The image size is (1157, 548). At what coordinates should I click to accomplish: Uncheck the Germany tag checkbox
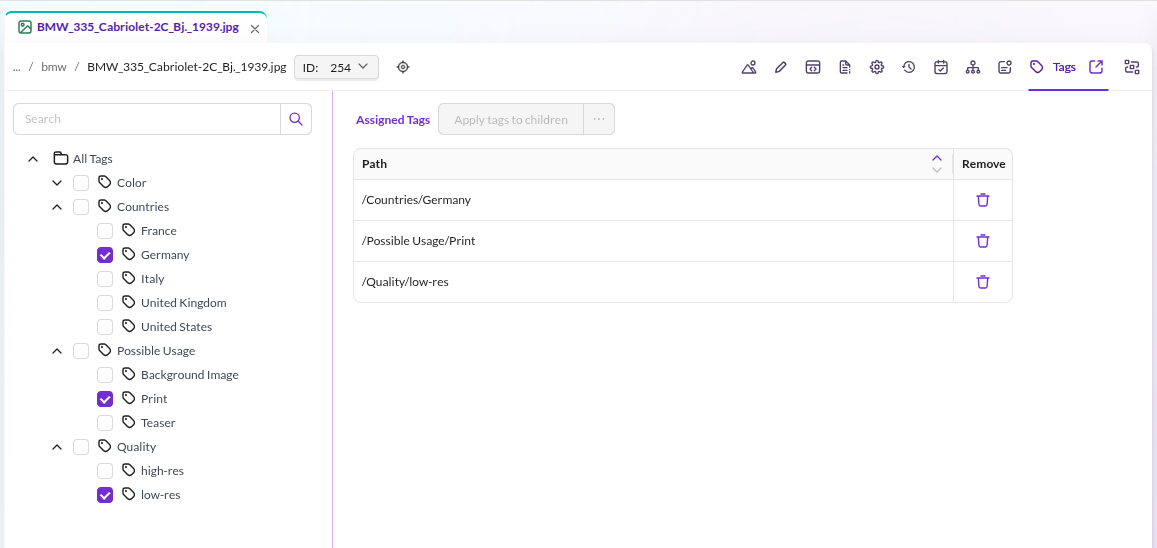click(105, 254)
